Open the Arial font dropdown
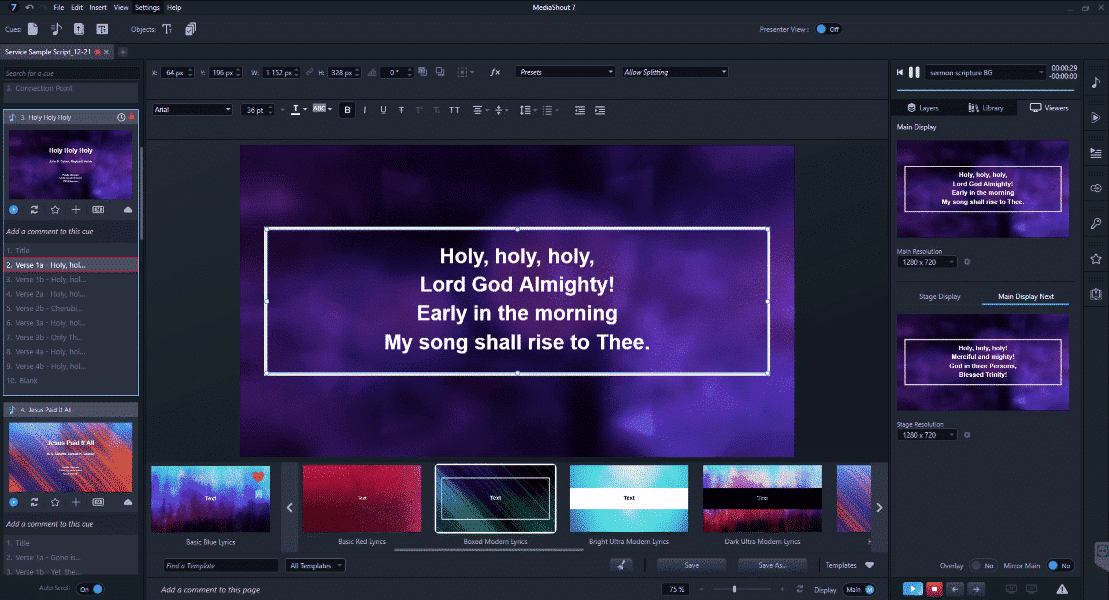 [x=192, y=108]
